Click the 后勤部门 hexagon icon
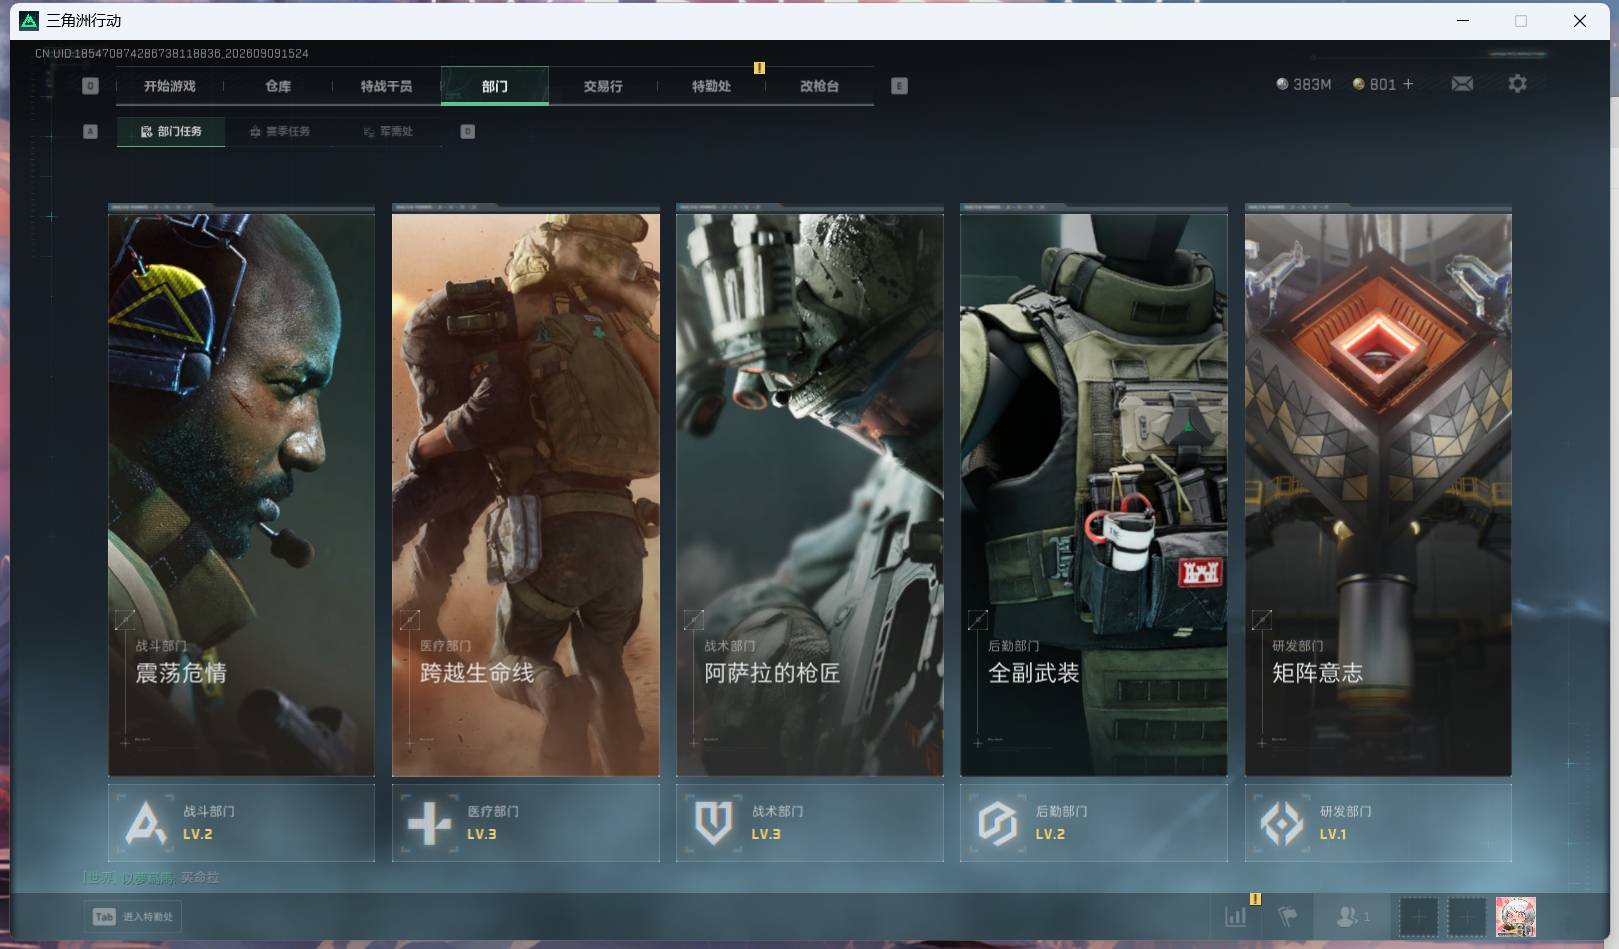This screenshot has height=949, width=1619. [998, 824]
